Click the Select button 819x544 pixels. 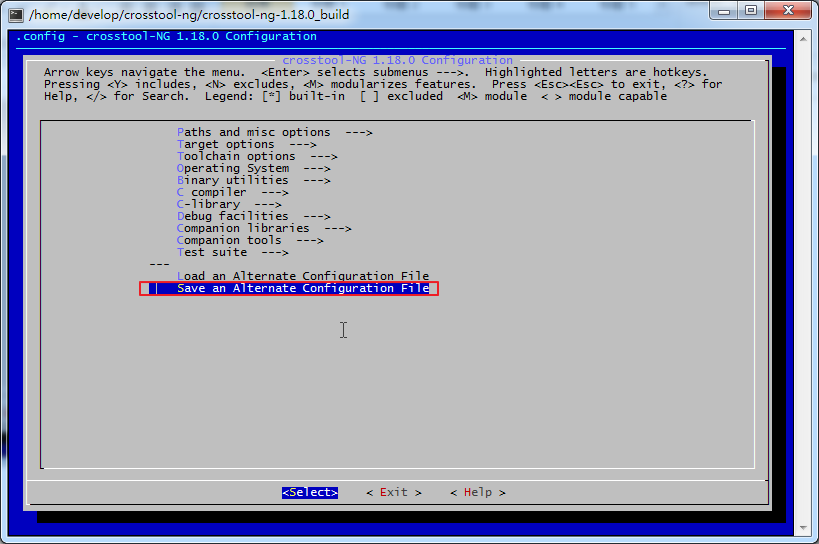310,492
